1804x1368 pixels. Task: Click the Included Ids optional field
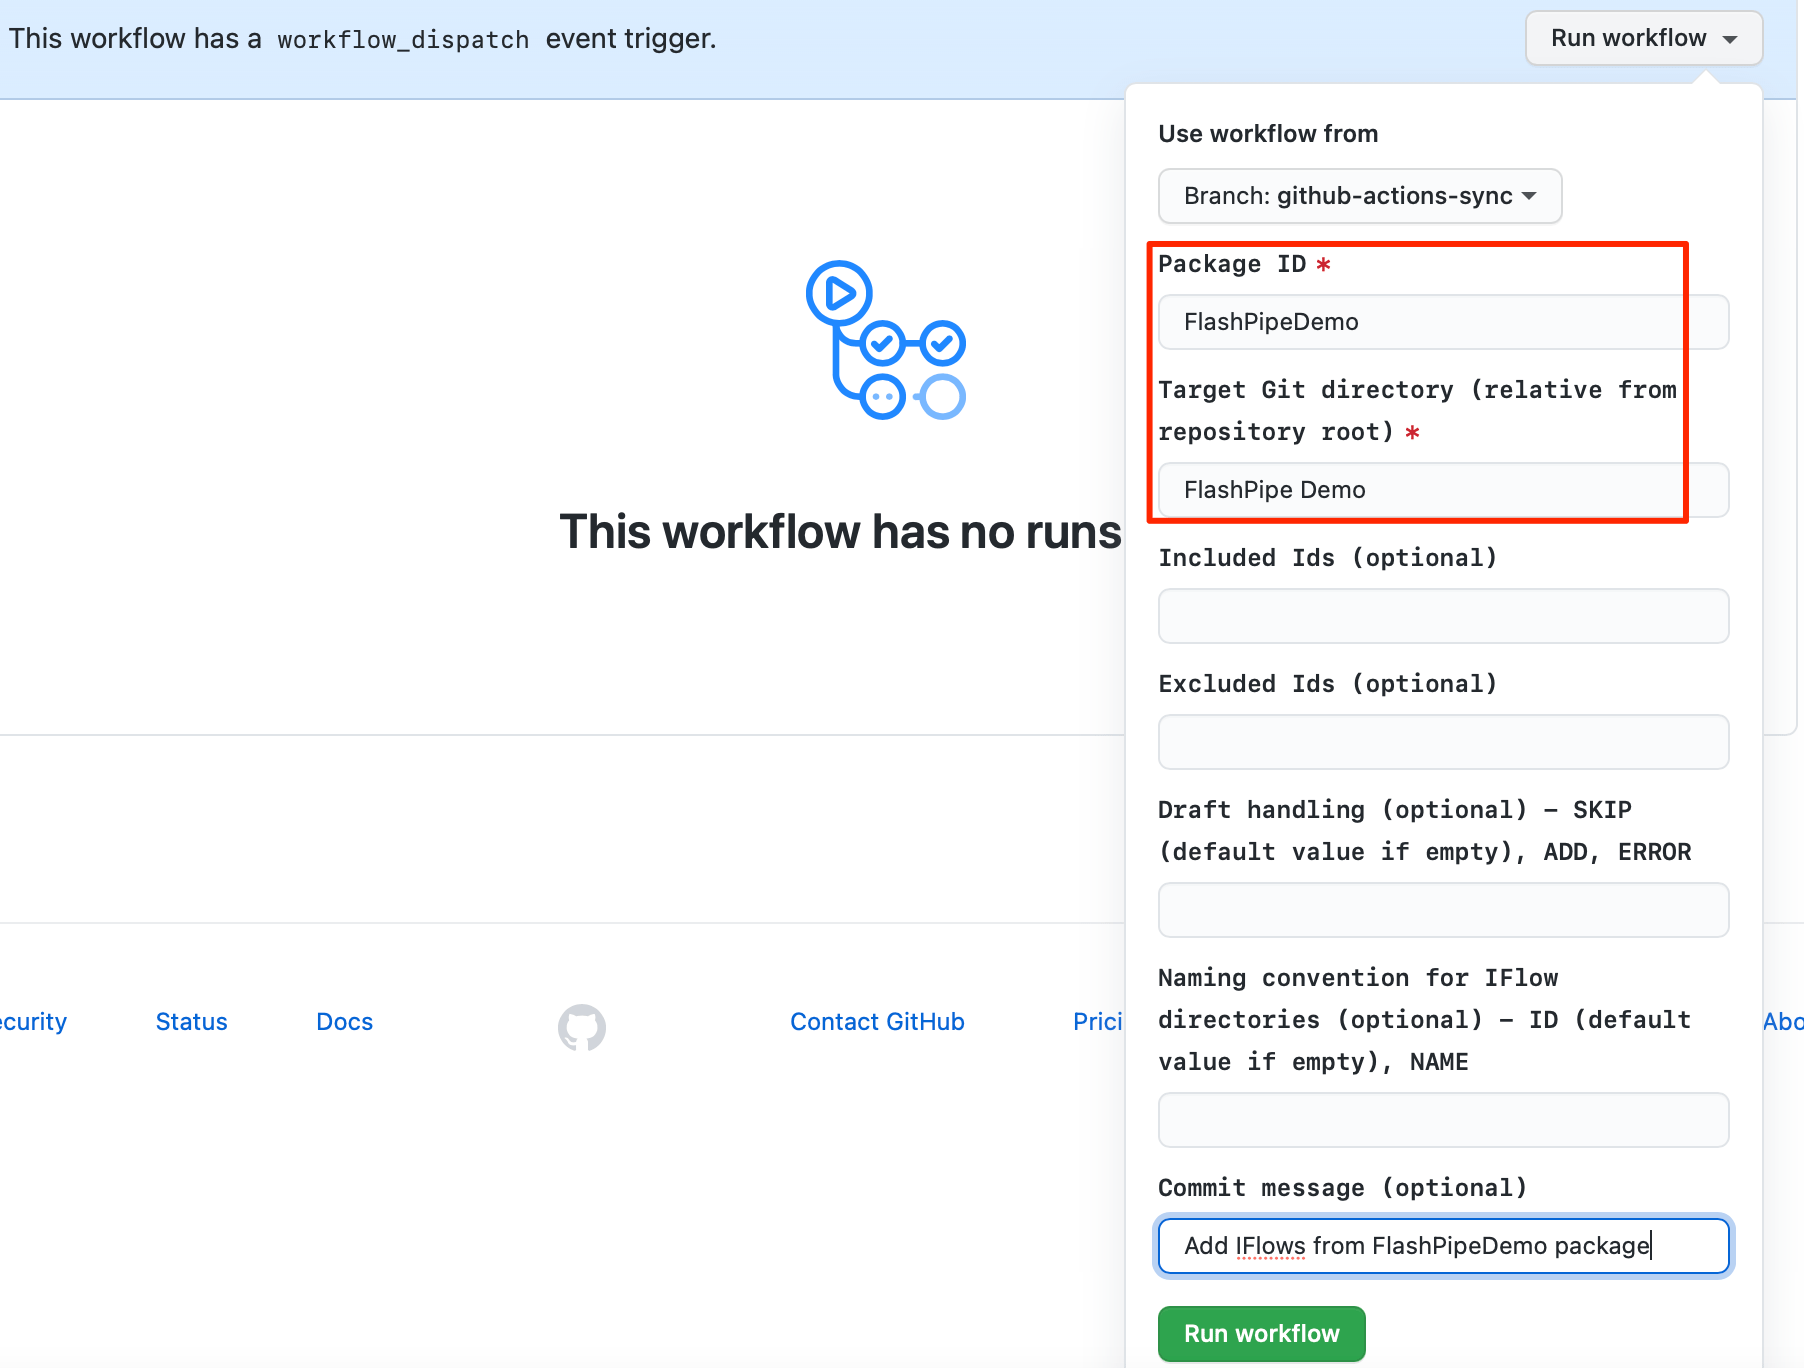coord(1443,616)
